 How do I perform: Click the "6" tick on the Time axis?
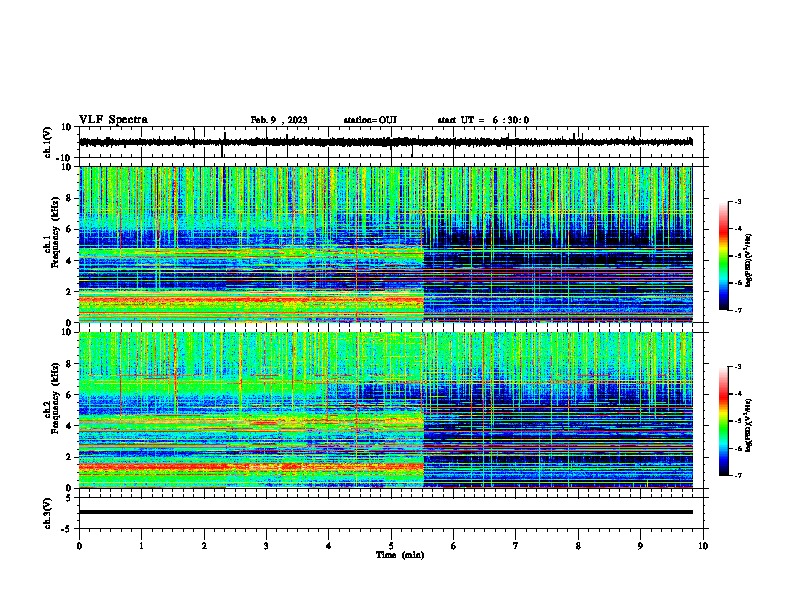click(x=453, y=546)
